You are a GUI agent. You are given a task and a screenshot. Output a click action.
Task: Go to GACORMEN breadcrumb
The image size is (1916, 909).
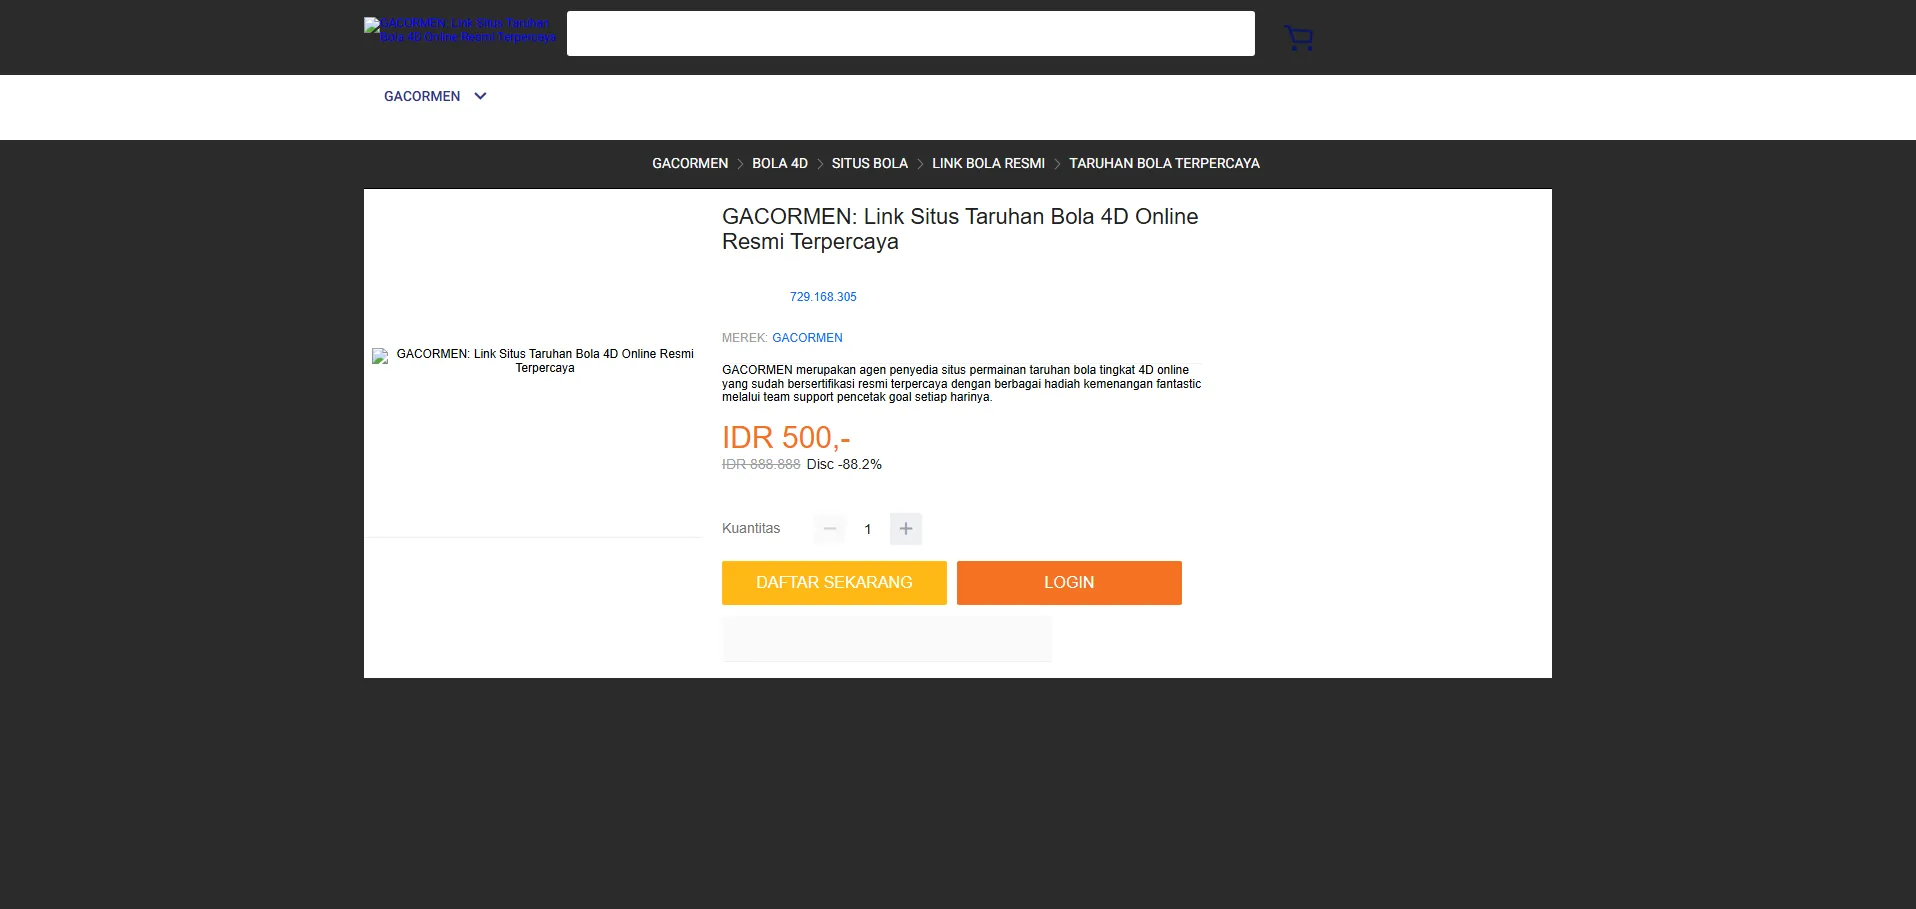[x=689, y=163]
